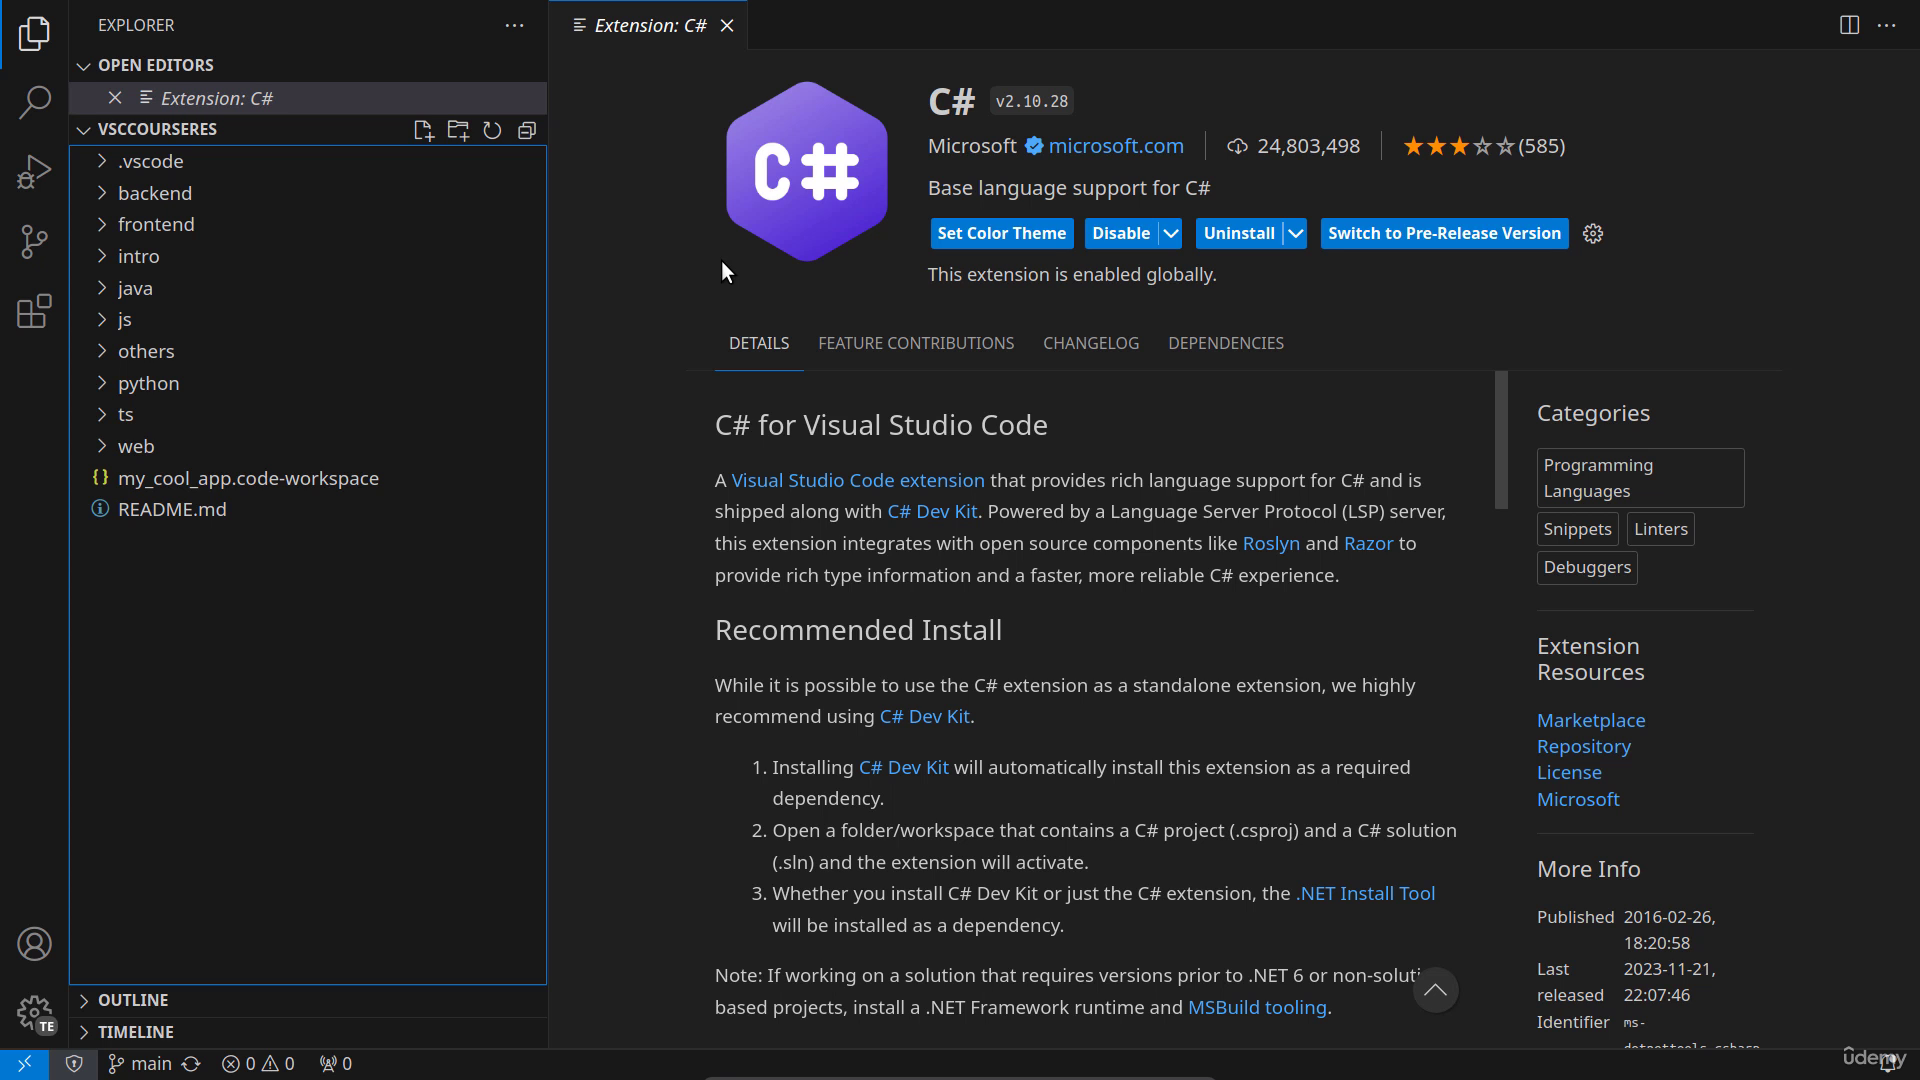
Task: Open the microsoft.com publisher link
Action: pyautogui.click(x=1116, y=146)
